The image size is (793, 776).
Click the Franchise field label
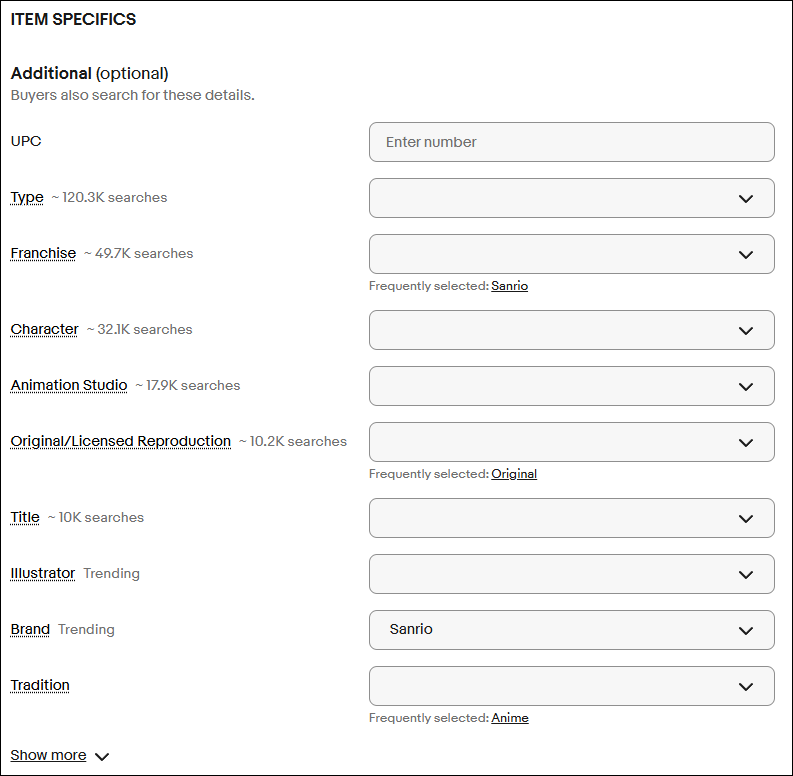43,253
